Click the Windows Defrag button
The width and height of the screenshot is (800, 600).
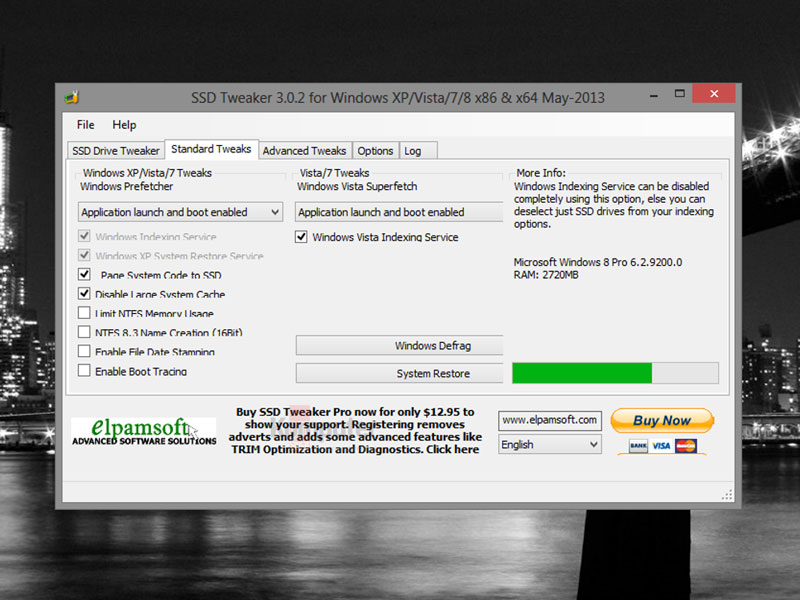click(399, 345)
